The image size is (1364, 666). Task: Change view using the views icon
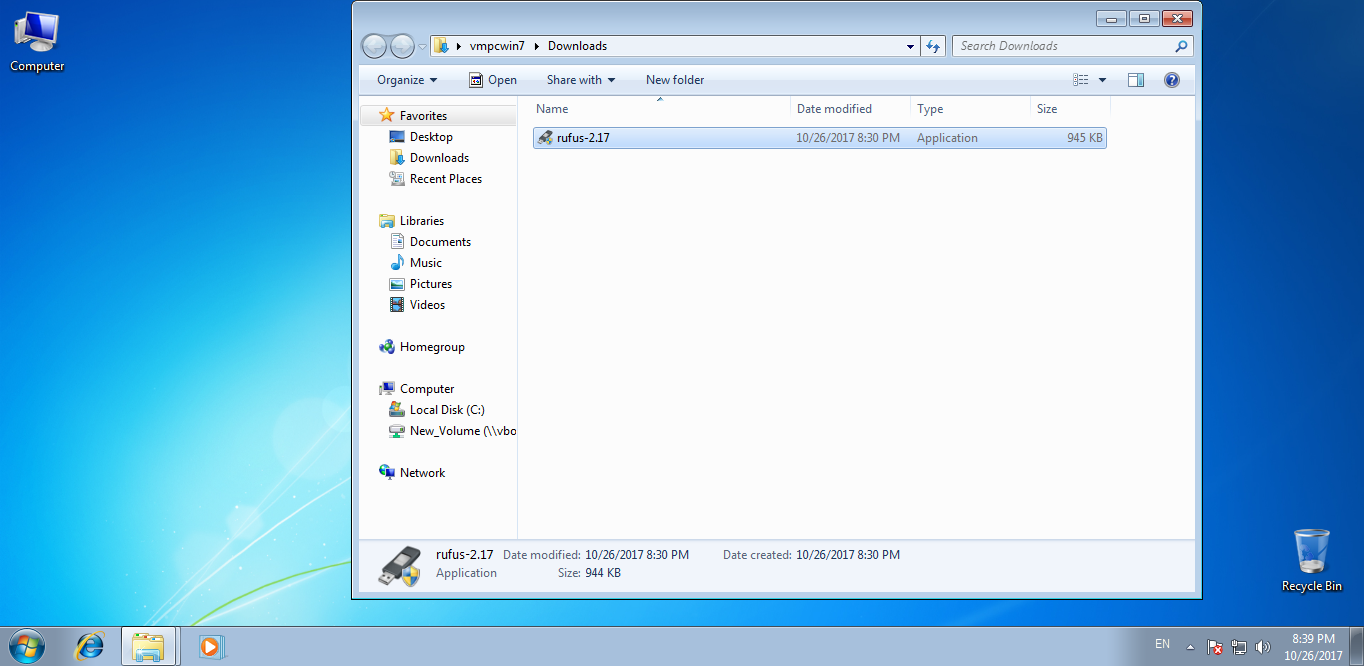pos(1080,80)
